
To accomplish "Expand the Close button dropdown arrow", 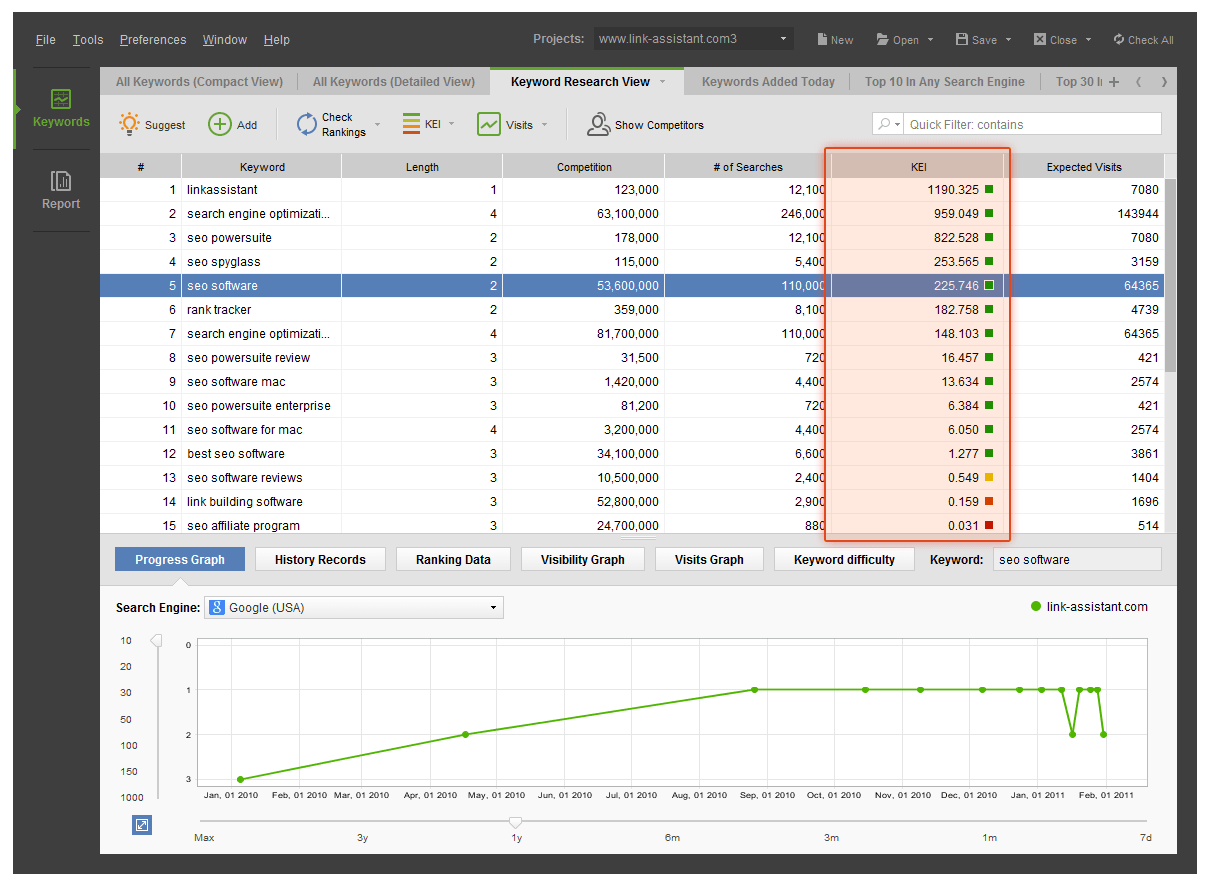I will coord(1088,40).
